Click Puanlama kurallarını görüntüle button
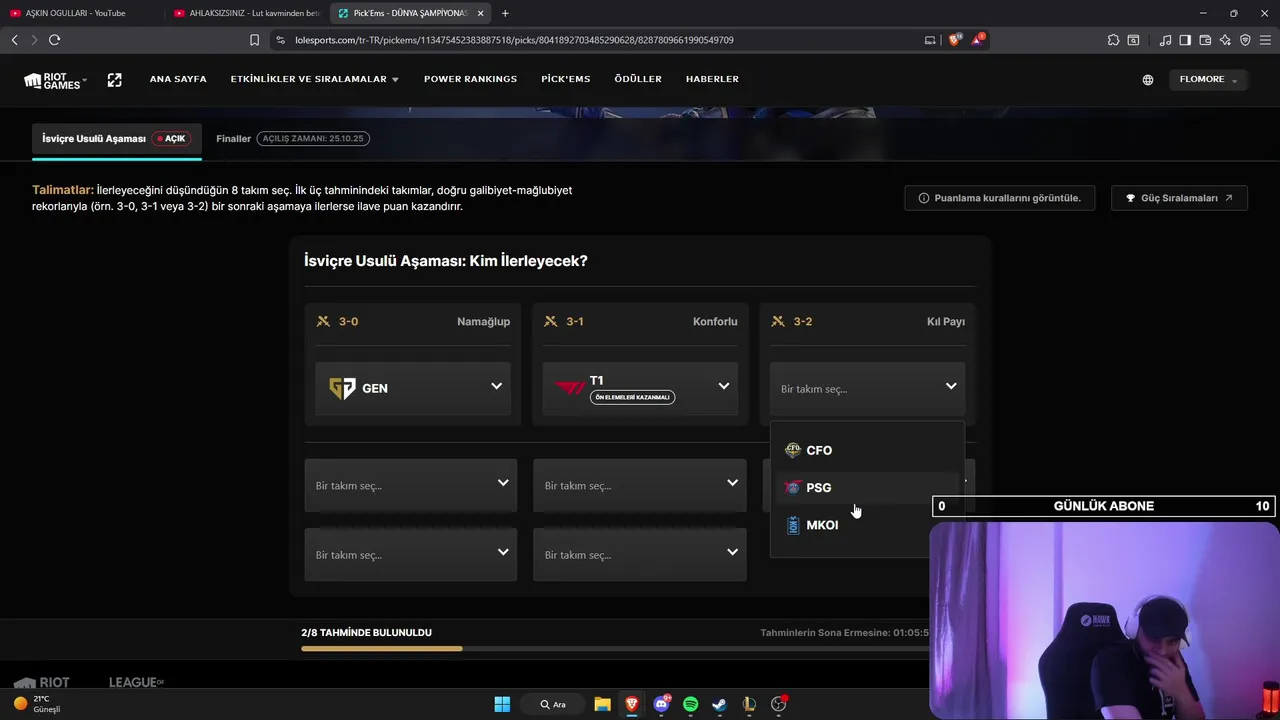 [999, 198]
